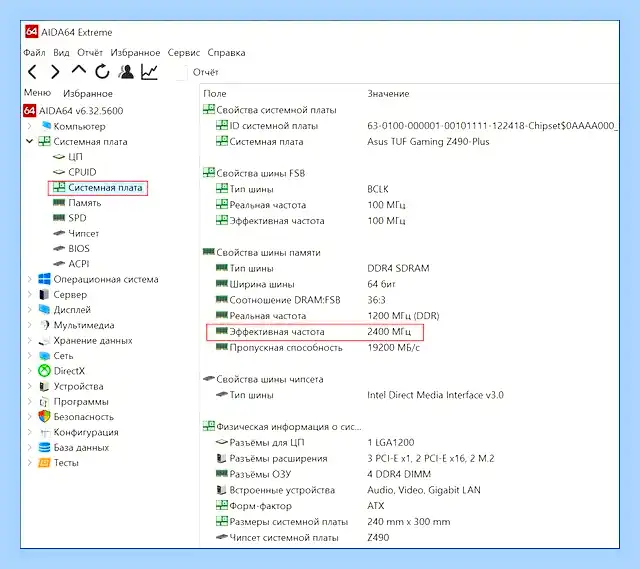
Task: Select the Компьютер icon in tree
Action: pos(47,126)
